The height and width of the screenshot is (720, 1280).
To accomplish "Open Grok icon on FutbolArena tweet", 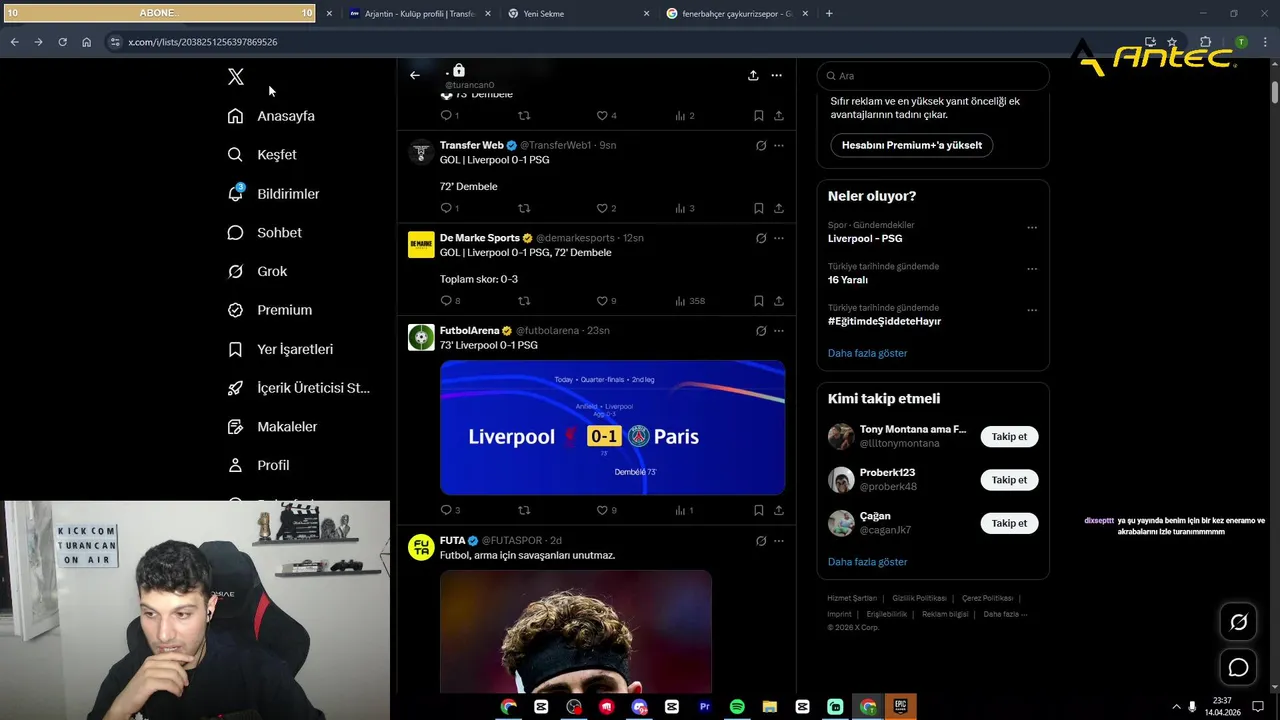I will pos(761,331).
